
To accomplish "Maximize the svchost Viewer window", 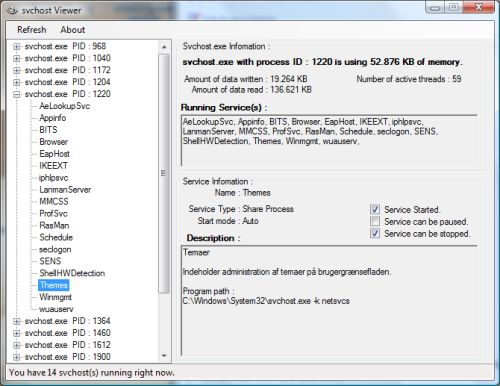I will coord(453,7).
